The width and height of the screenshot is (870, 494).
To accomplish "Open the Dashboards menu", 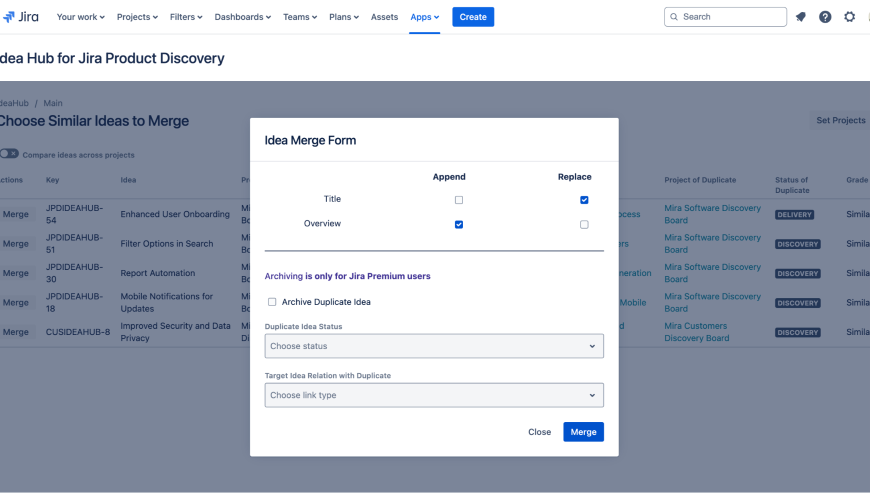I will pos(243,17).
